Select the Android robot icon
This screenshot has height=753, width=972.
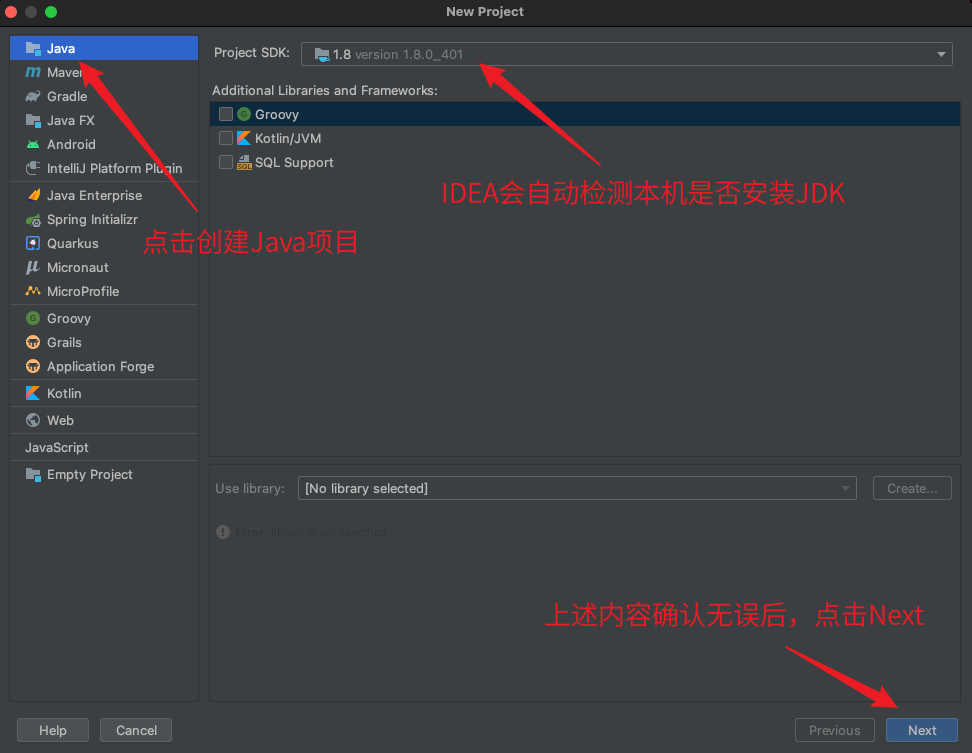click(33, 145)
